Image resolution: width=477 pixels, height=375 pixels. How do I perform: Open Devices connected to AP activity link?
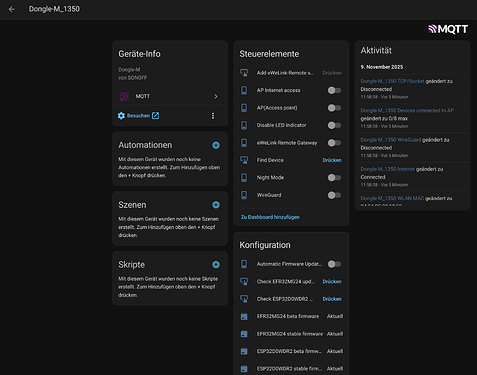pyautogui.click(x=407, y=110)
